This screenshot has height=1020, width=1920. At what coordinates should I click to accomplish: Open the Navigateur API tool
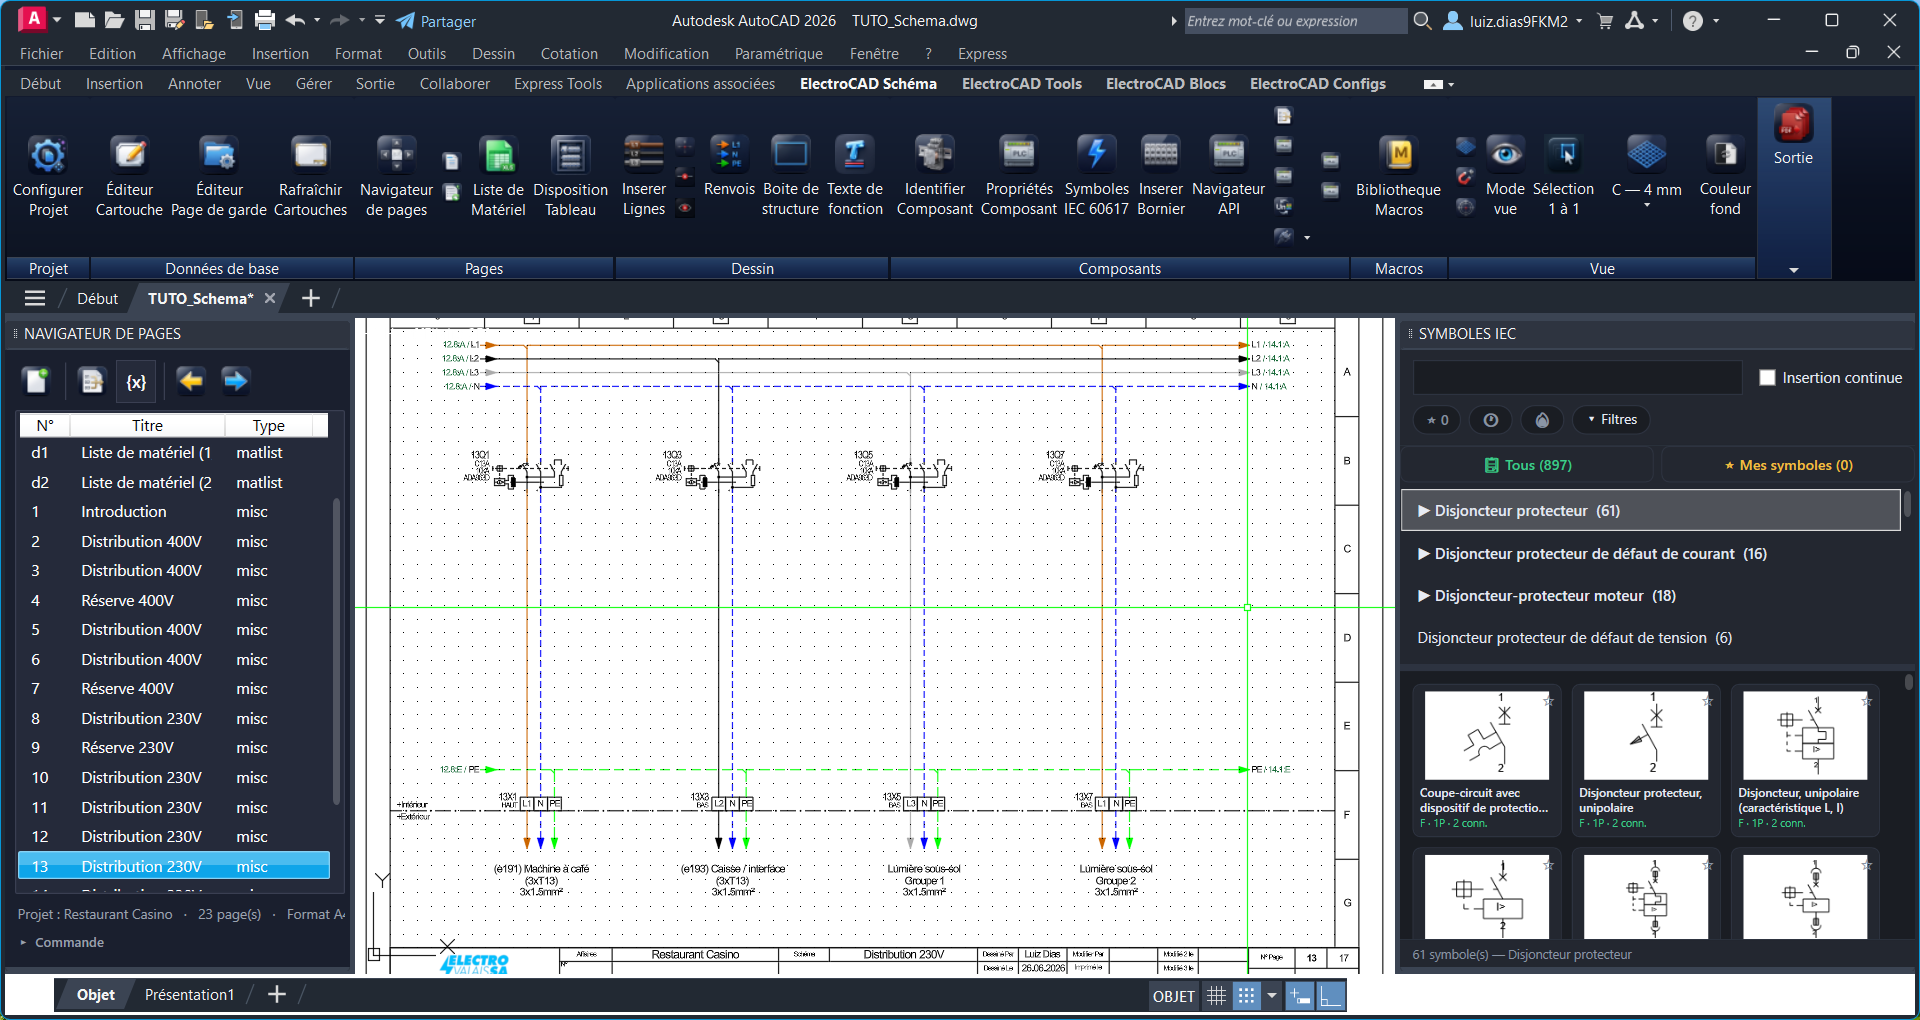tap(1228, 176)
